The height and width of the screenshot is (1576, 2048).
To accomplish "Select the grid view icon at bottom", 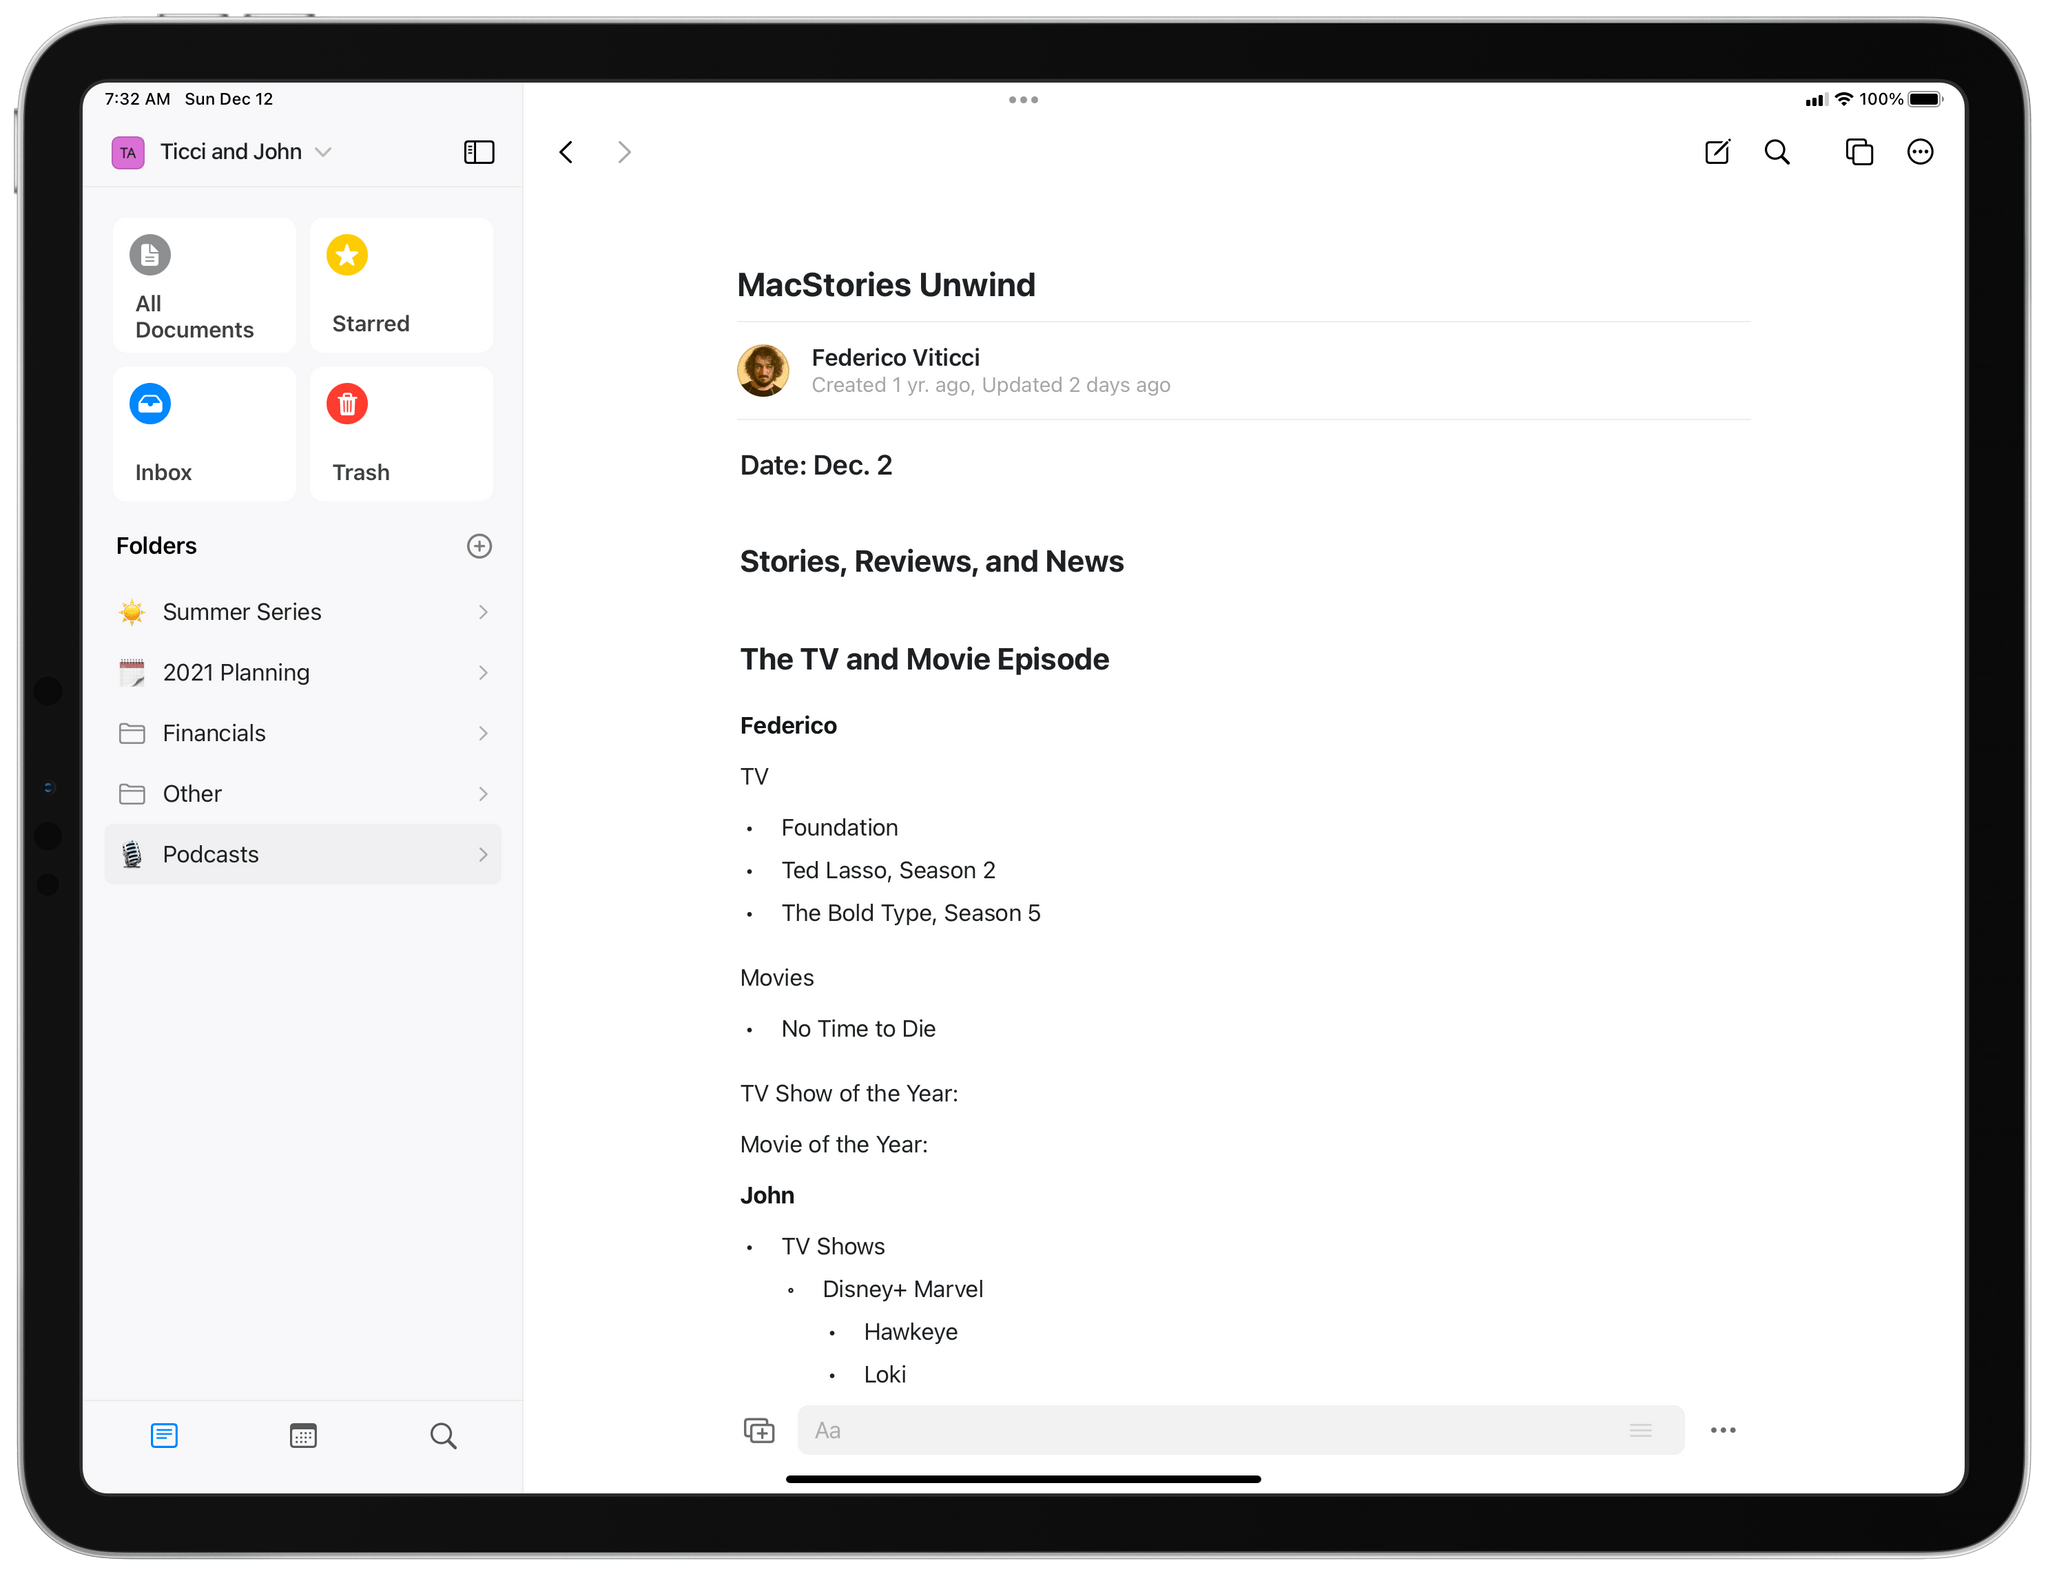I will click(303, 1437).
